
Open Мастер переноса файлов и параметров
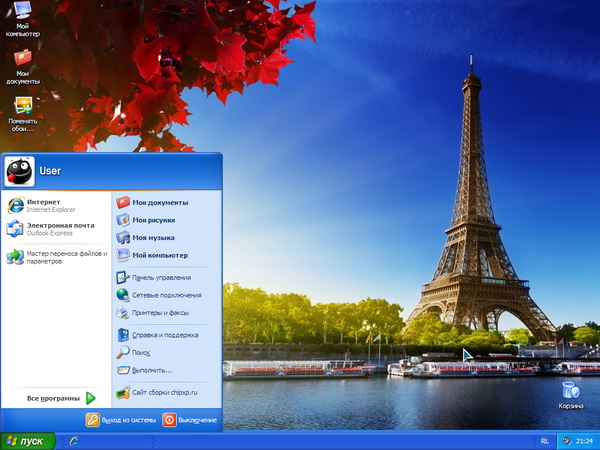pos(55,257)
